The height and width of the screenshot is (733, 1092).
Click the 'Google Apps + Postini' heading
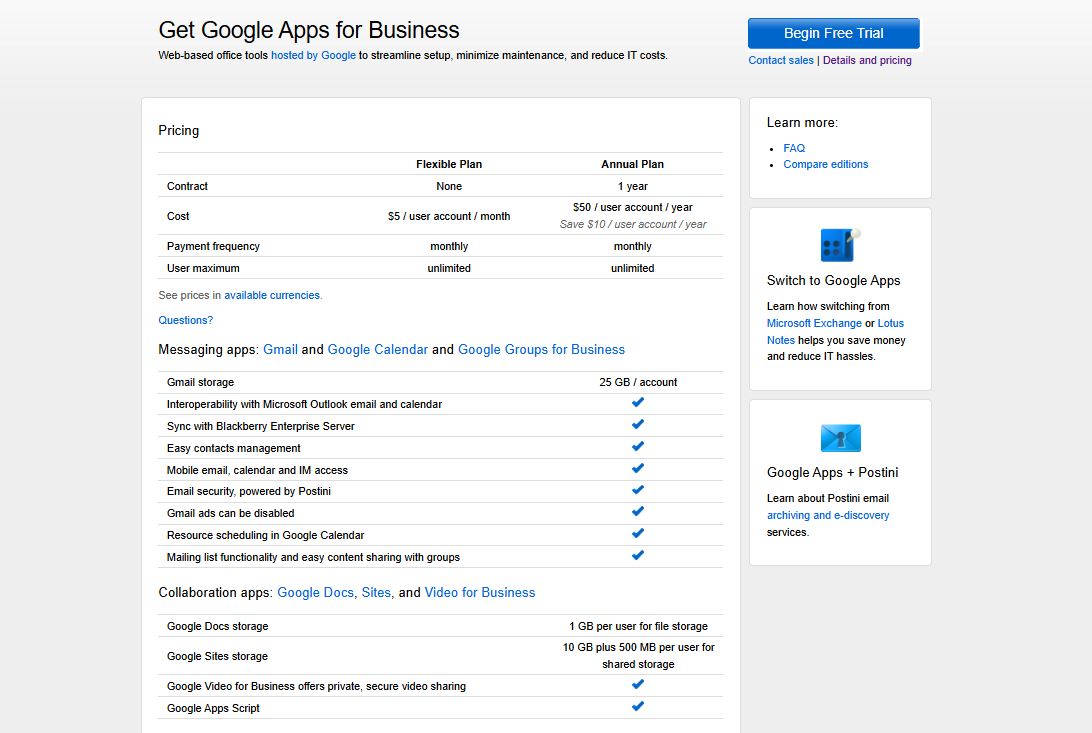(832, 473)
